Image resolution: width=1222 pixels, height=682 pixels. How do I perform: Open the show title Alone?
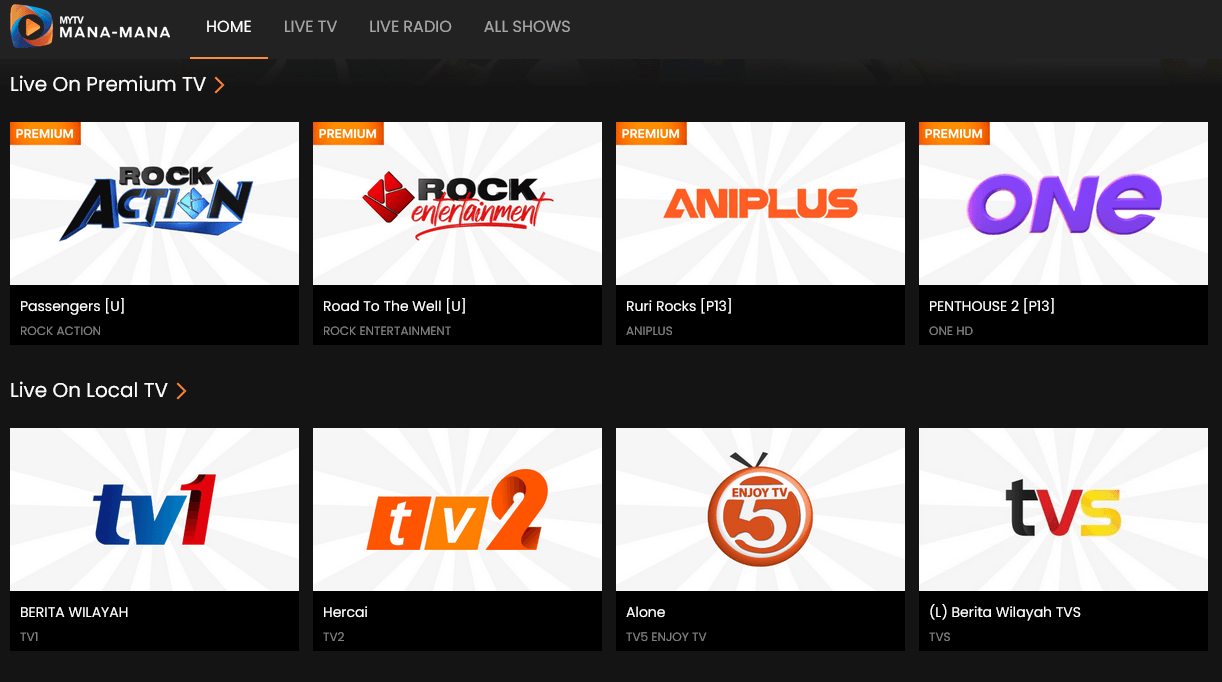click(645, 612)
